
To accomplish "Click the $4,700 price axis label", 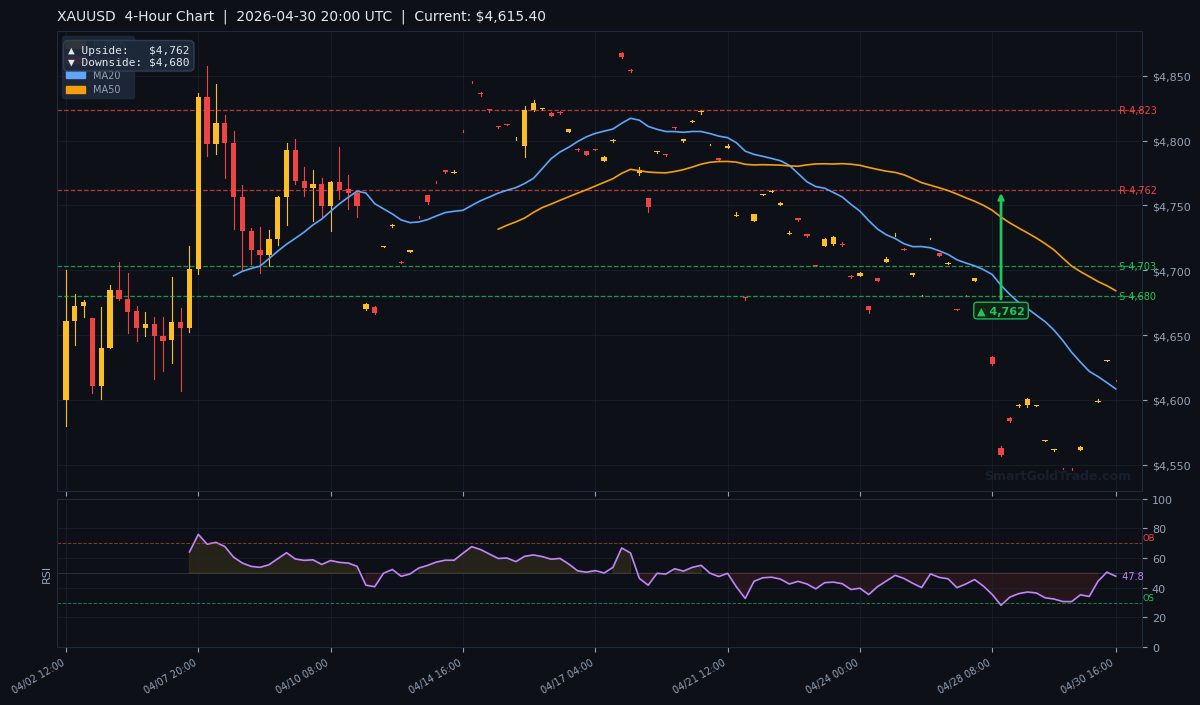I will point(1171,272).
